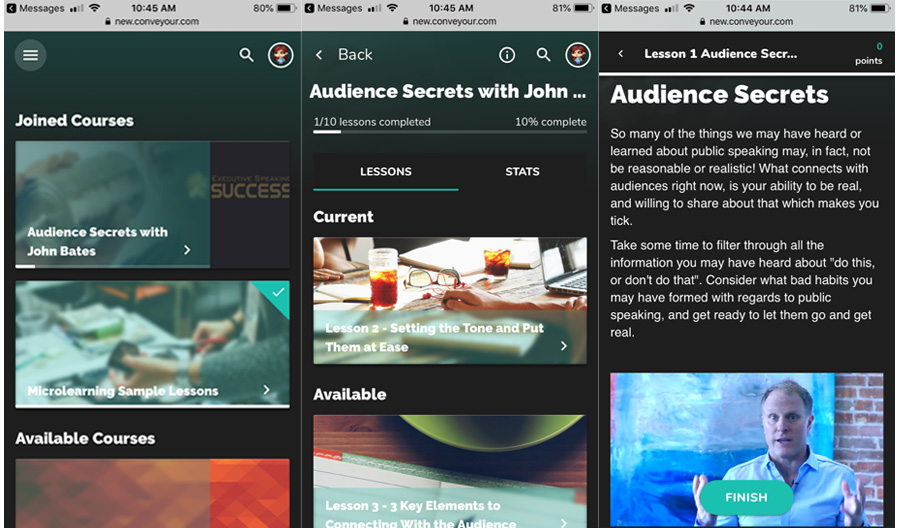Tap the "Available" section heading
The height and width of the screenshot is (528, 900).
coord(350,394)
